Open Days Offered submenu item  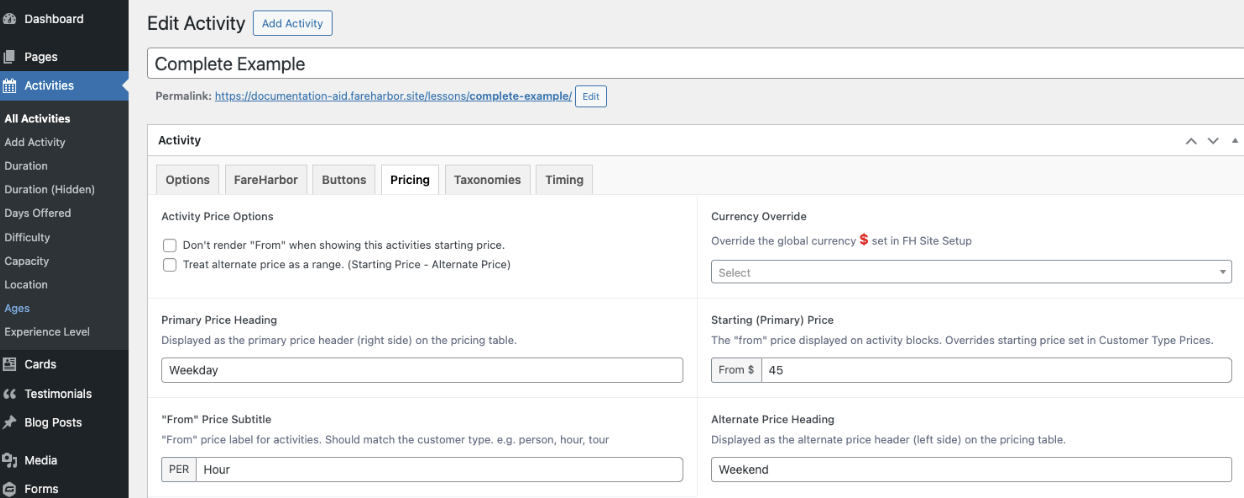click(x=38, y=213)
